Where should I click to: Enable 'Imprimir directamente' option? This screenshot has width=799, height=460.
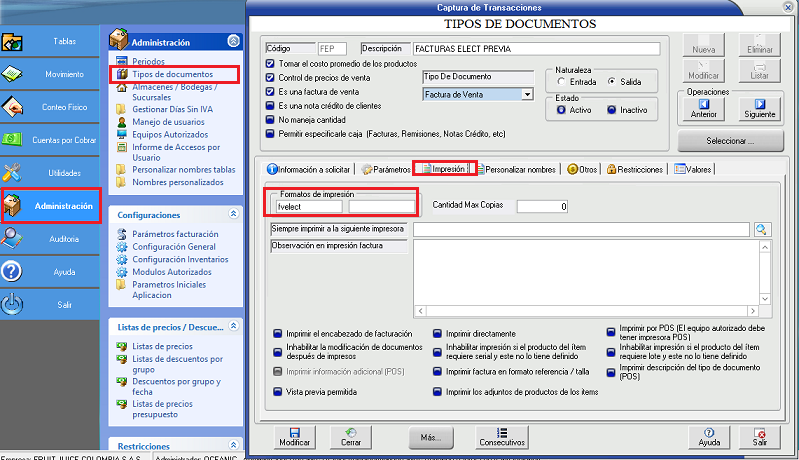(x=437, y=333)
